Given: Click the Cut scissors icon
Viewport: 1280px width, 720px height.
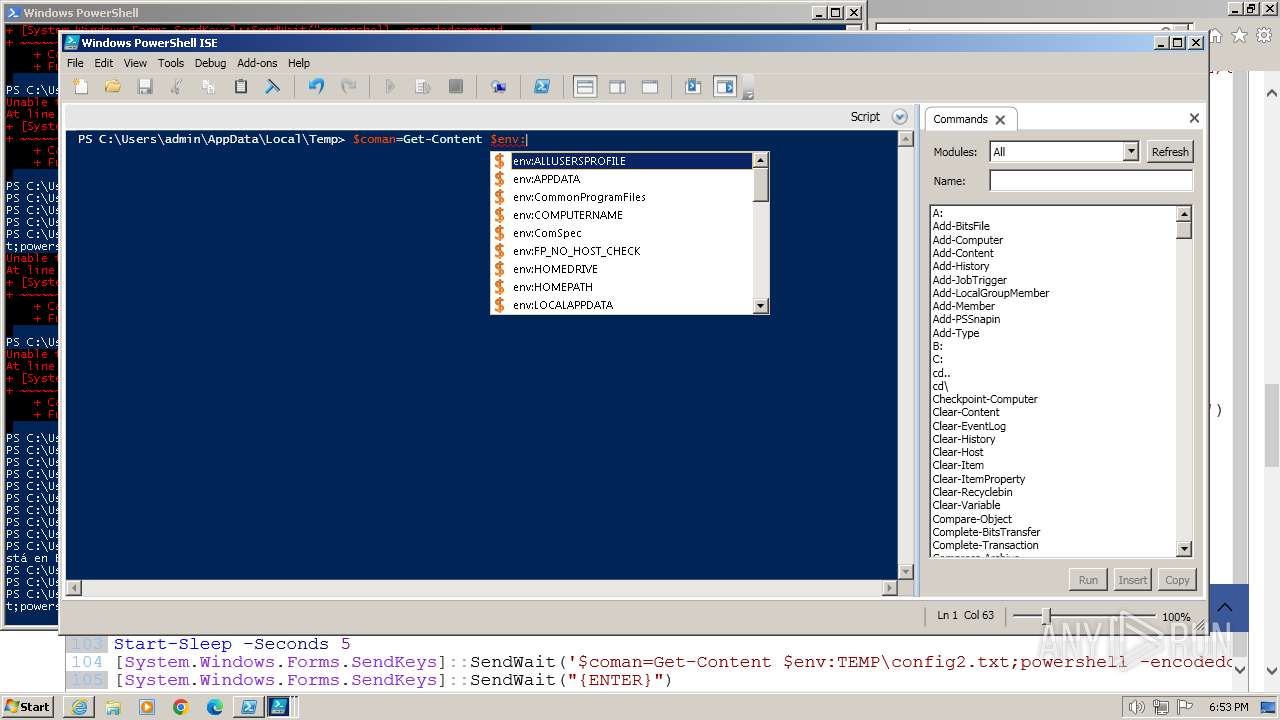Looking at the screenshot, I should coord(177,87).
